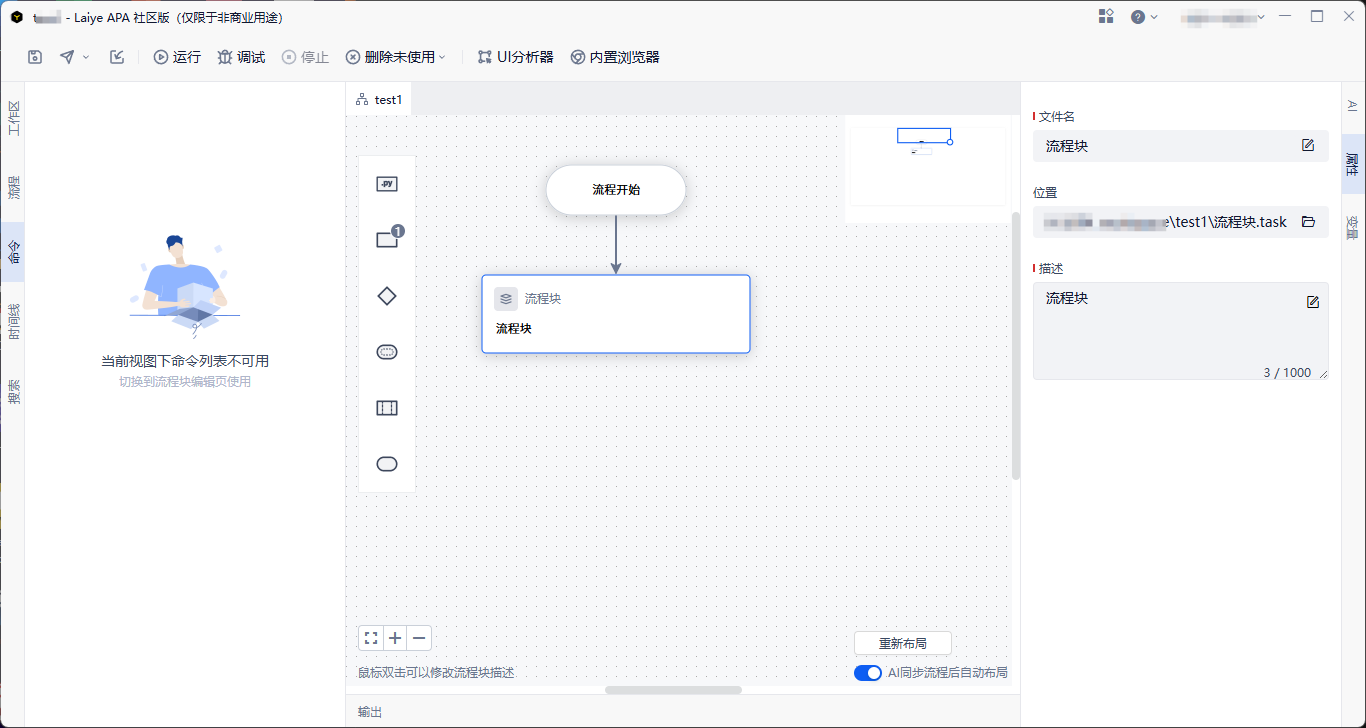Open the 变量 variables tab
The width and height of the screenshot is (1366, 728).
[x=1352, y=227]
